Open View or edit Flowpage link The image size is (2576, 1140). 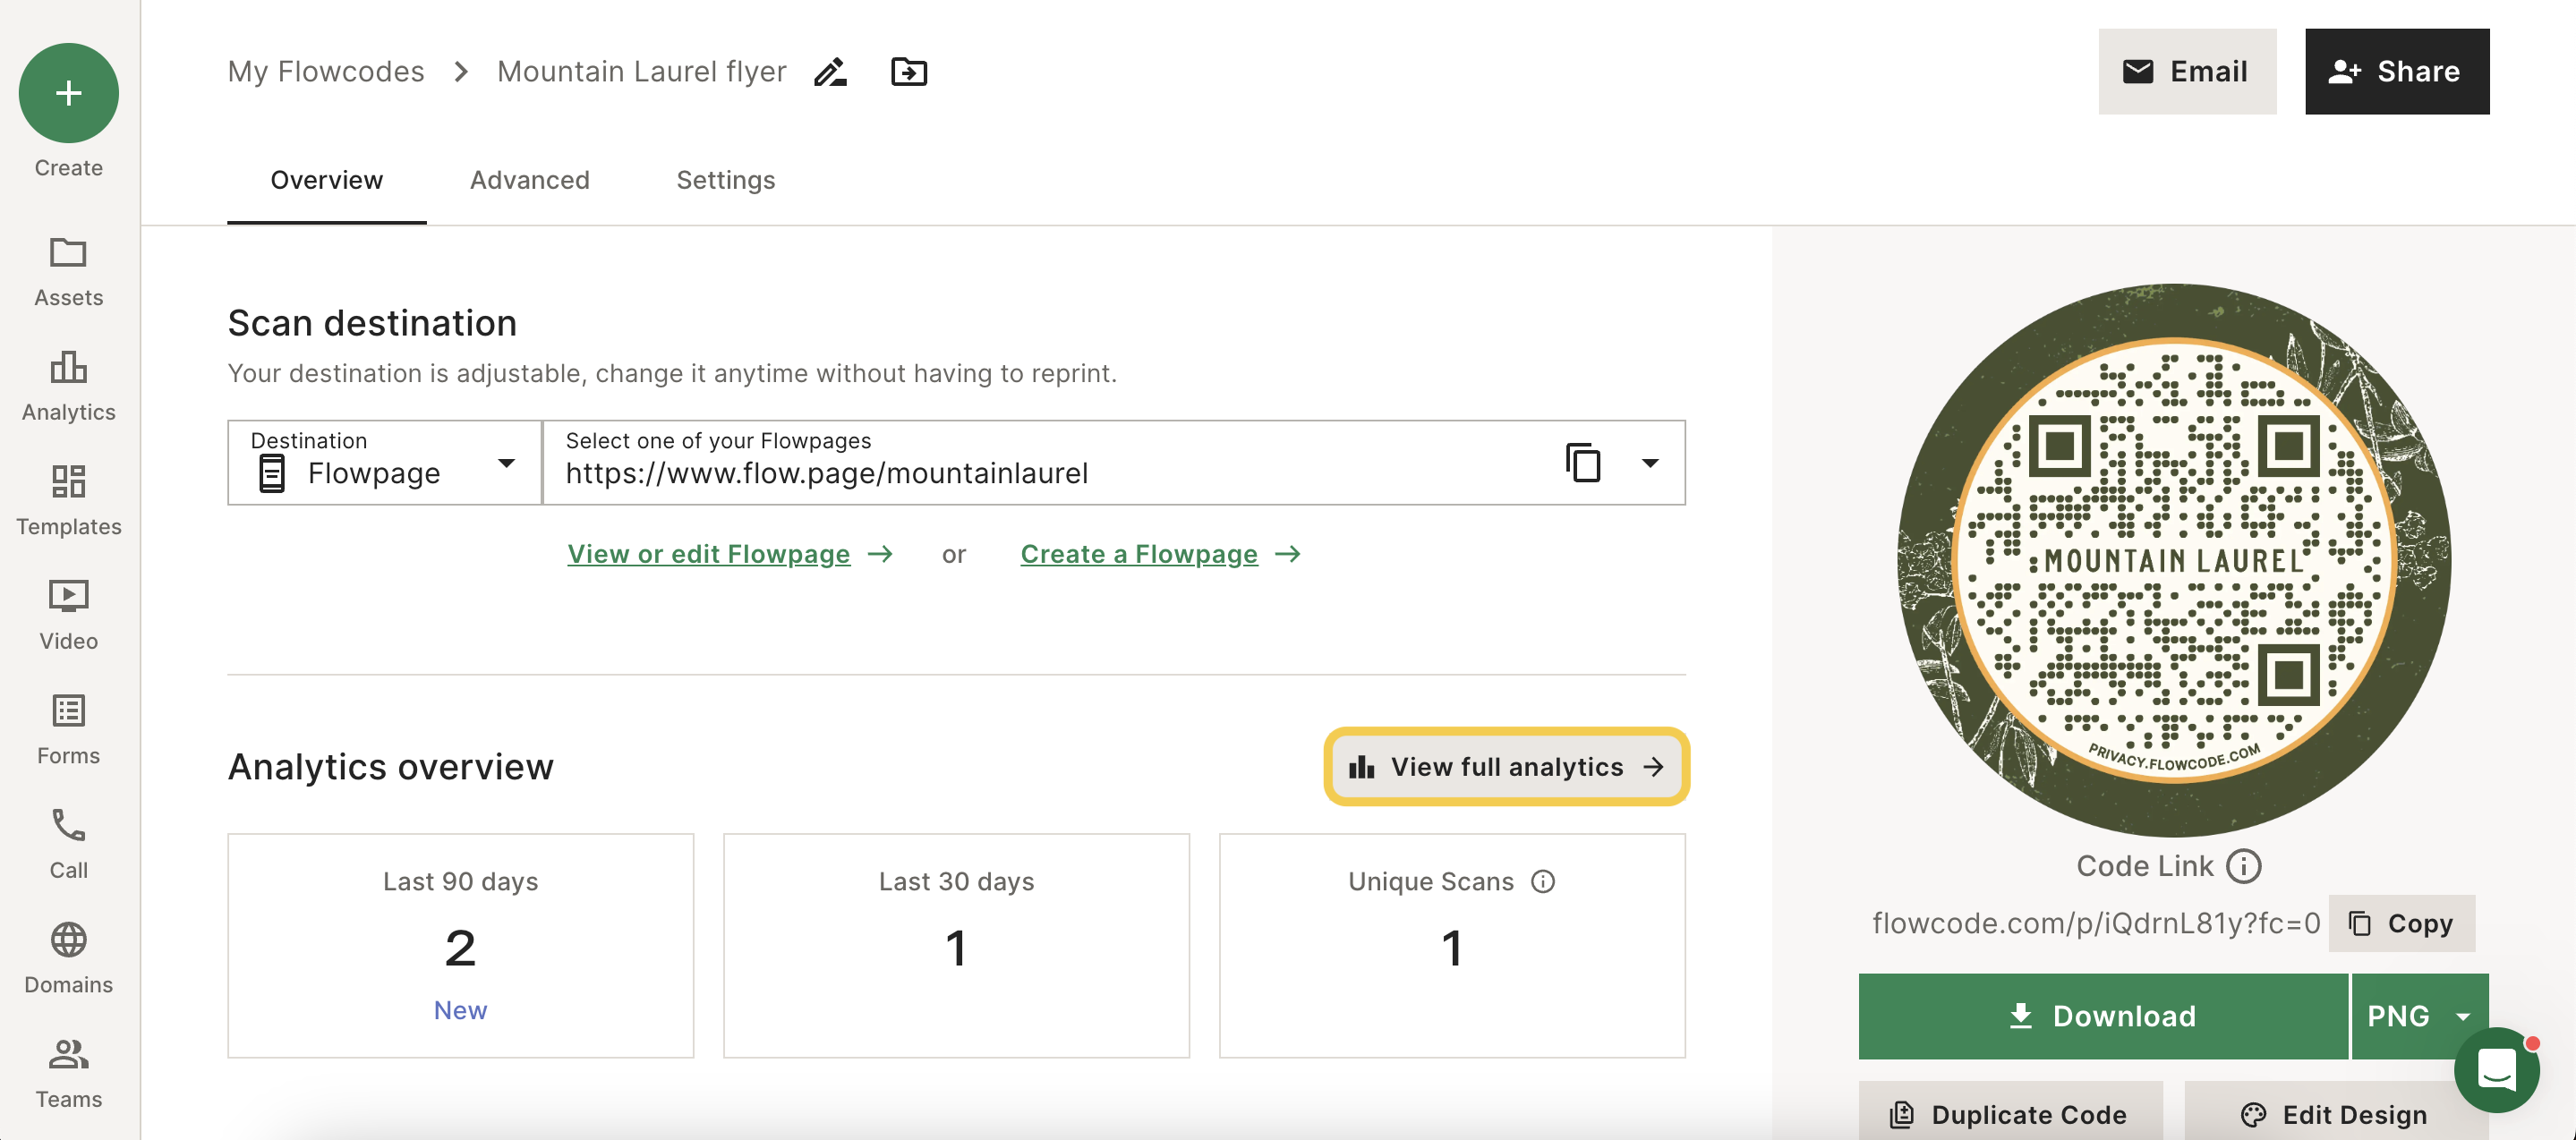coord(730,554)
